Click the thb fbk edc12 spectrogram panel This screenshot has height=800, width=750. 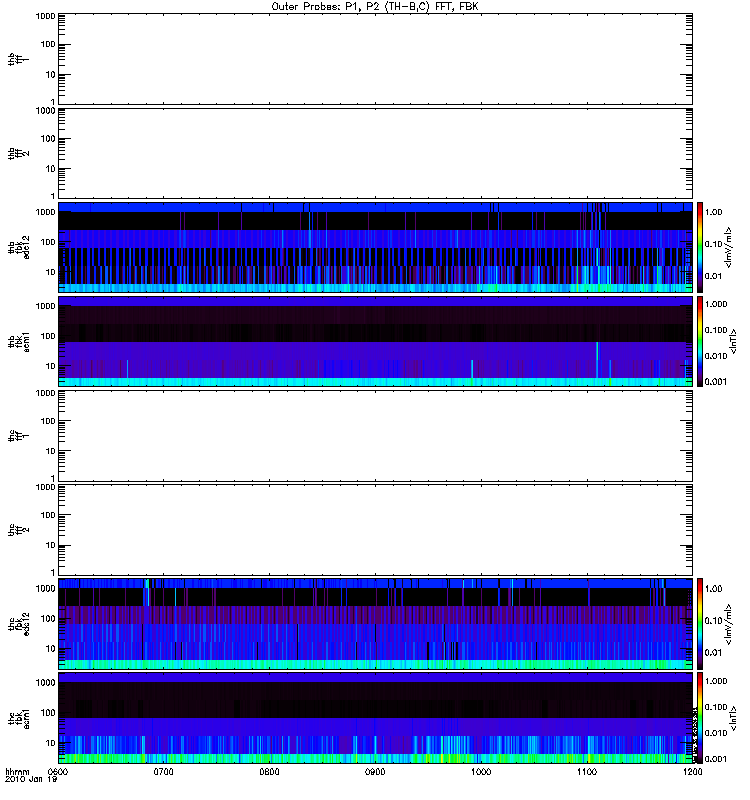375,247
